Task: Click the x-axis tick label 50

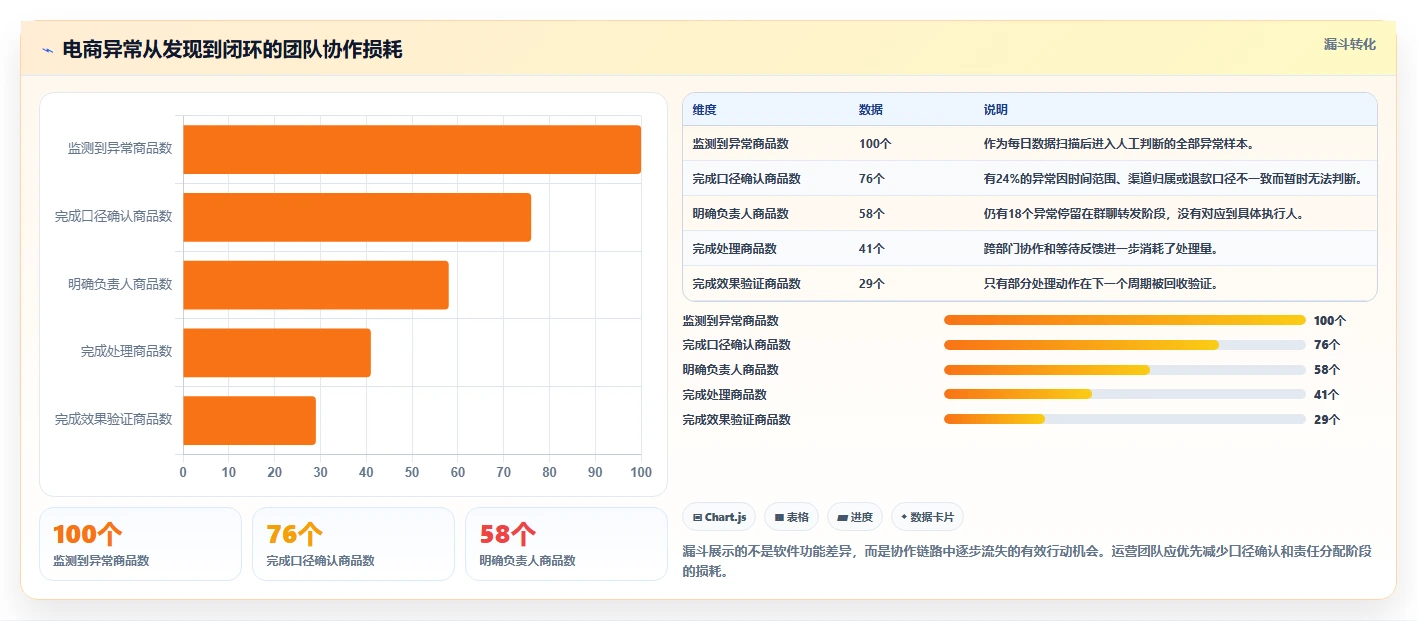Action: [412, 472]
